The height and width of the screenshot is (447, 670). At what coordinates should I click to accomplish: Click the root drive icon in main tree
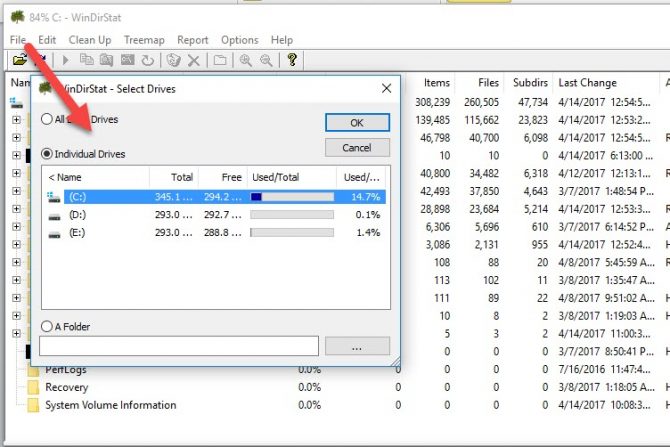pyautogui.click(x=16, y=103)
